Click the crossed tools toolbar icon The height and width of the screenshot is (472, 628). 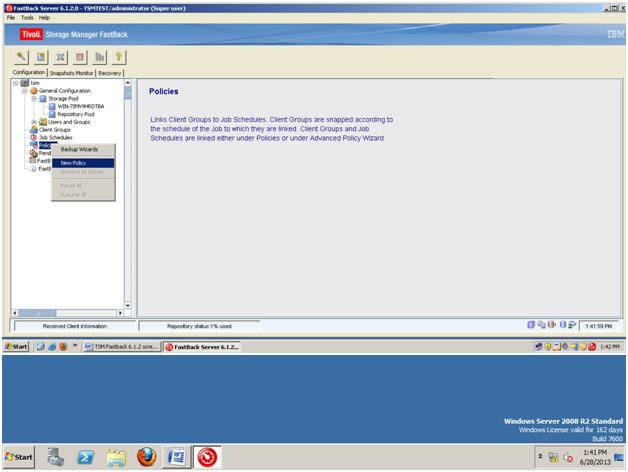click(x=60, y=57)
